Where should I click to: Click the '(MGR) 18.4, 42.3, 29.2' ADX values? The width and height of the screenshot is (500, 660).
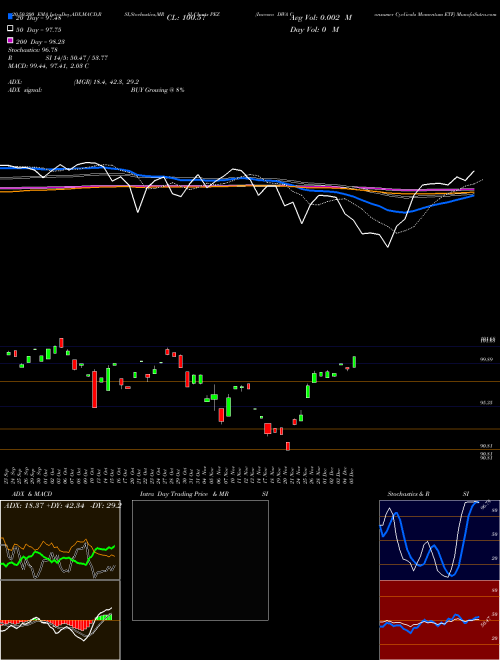pos(106,82)
